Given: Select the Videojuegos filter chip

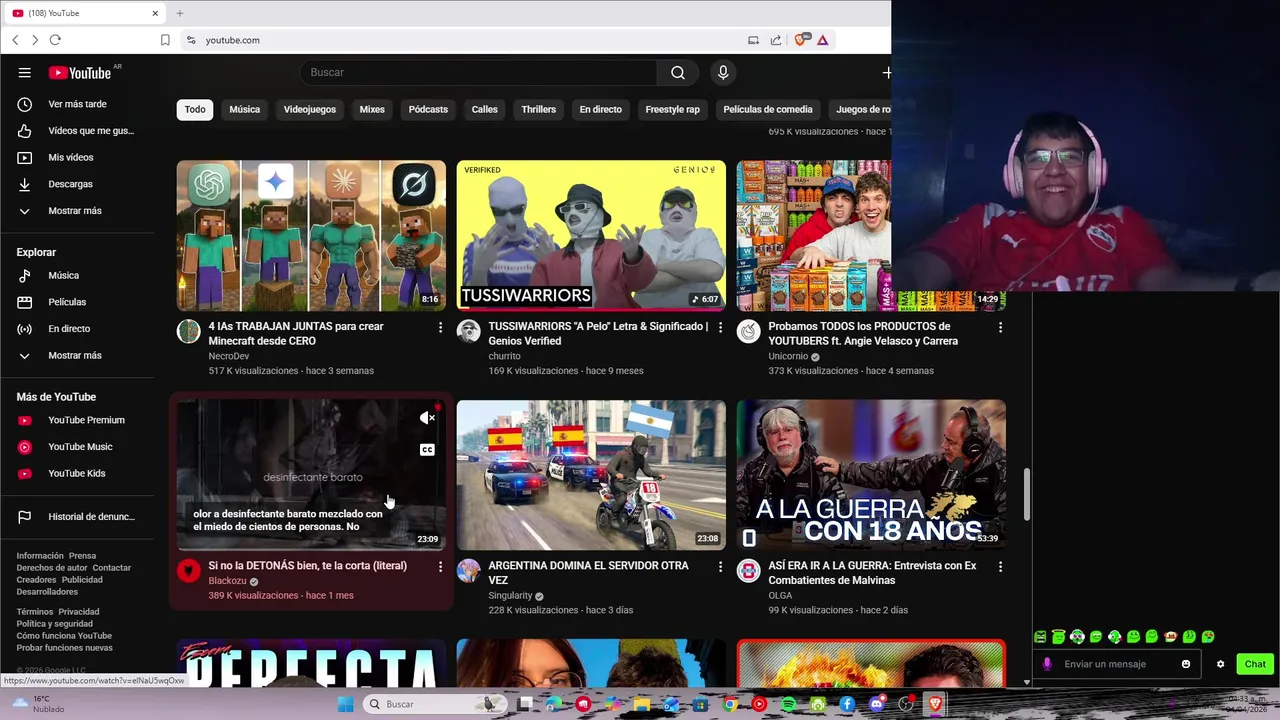Looking at the screenshot, I should (x=309, y=109).
